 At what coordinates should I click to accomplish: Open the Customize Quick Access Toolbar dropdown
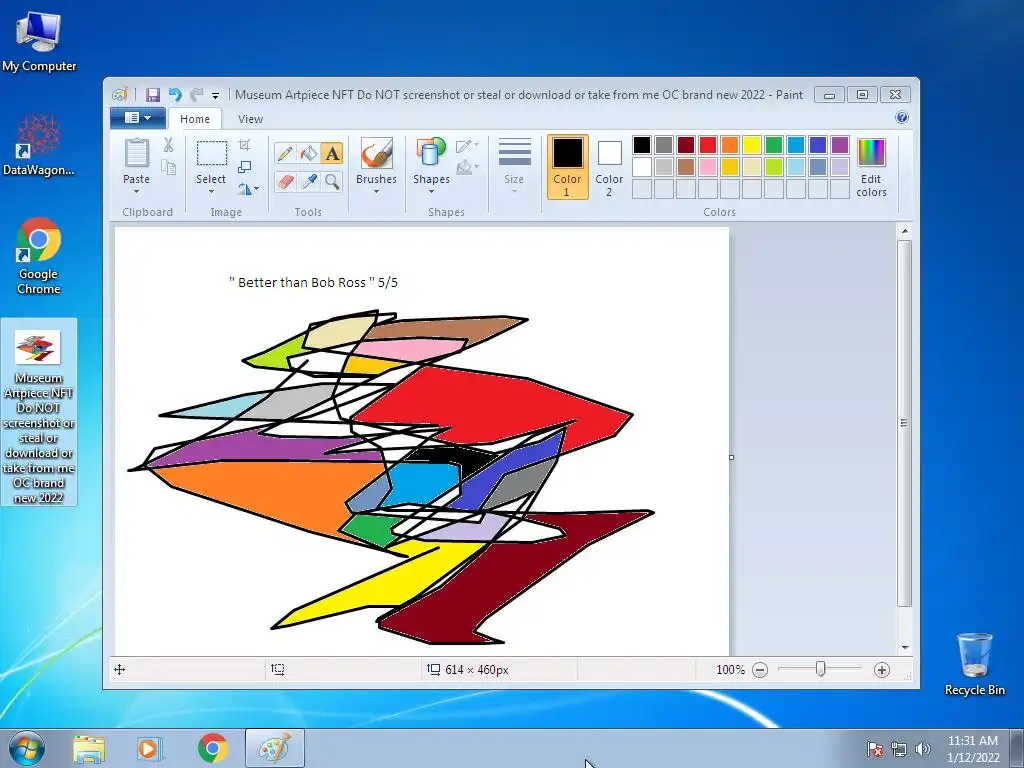pyautogui.click(x=215, y=95)
